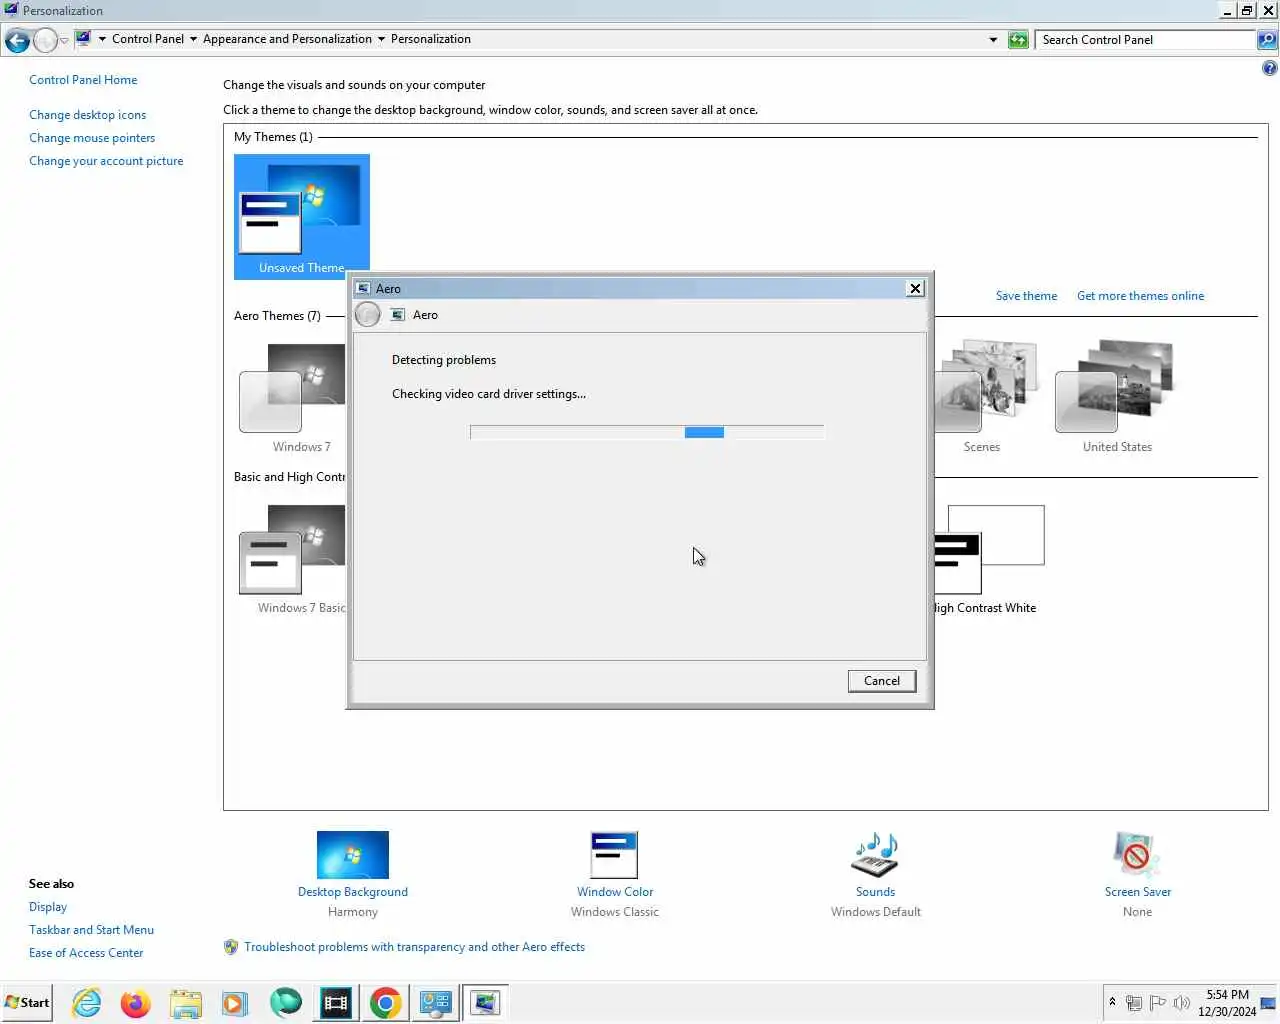The width and height of the screenshot is (1280, 1024).
Task: Open Control Panel Home link
Action: (x=83, y=80)
